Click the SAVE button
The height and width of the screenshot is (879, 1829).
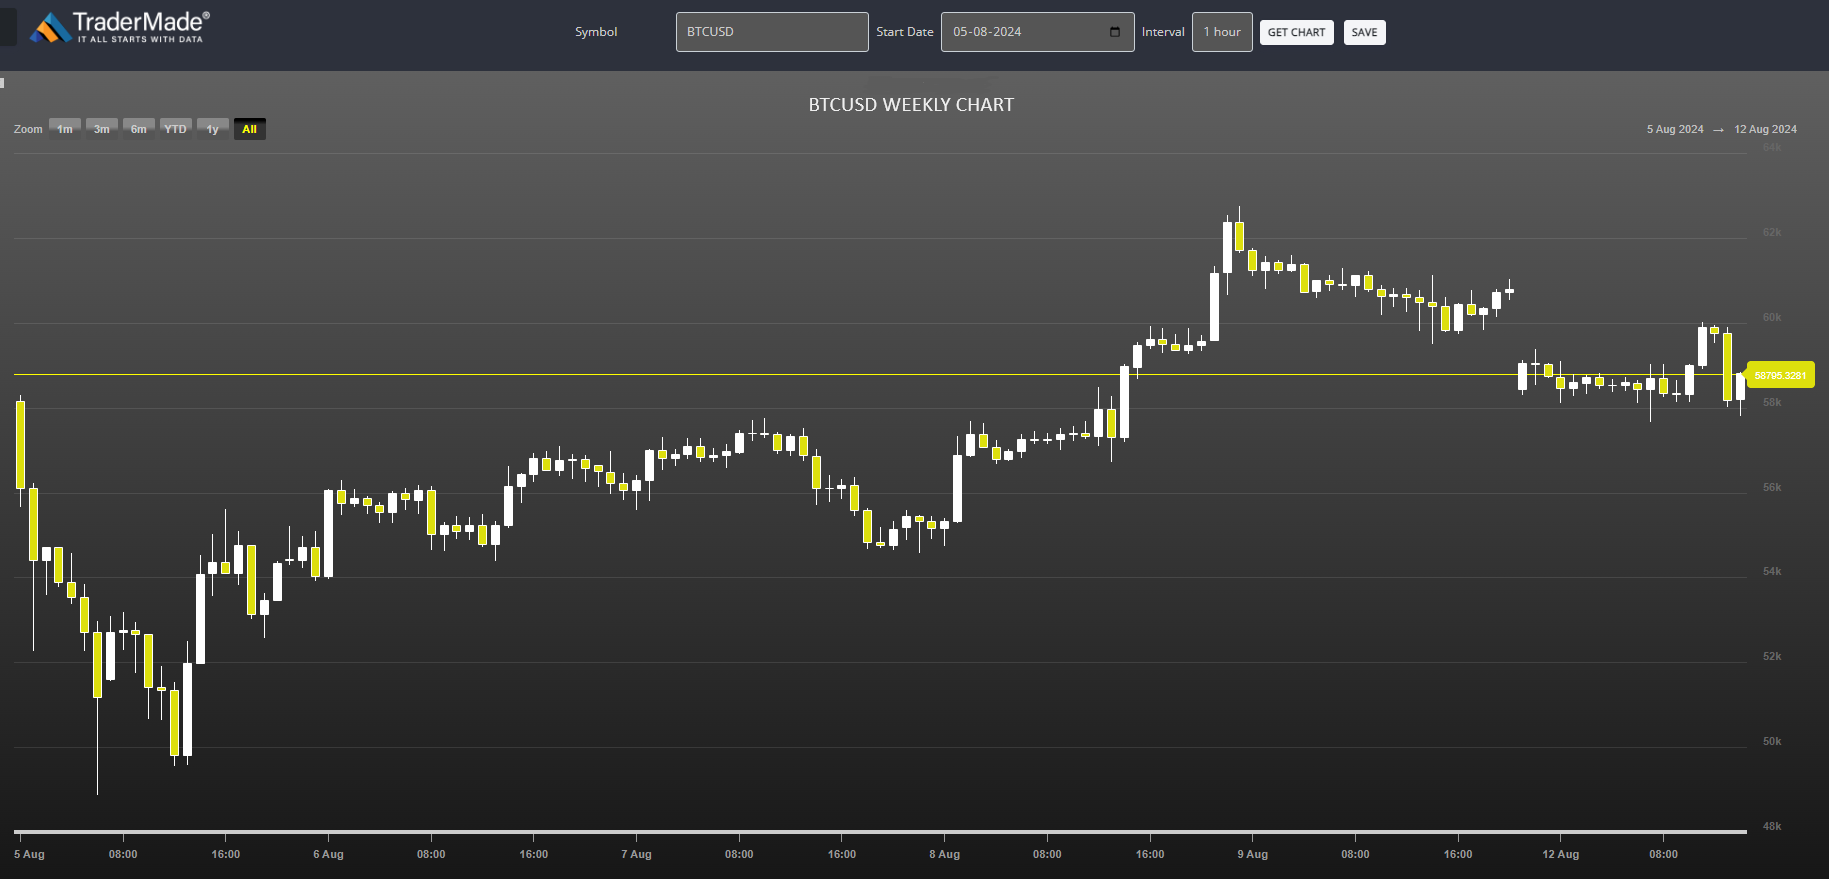tap(1364, 32)
